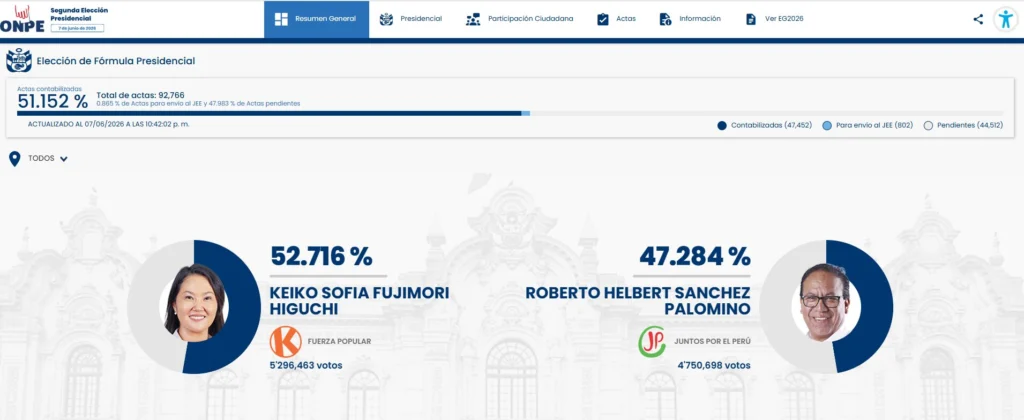Click the Resumen General grid icon

[x=281, y=19]
